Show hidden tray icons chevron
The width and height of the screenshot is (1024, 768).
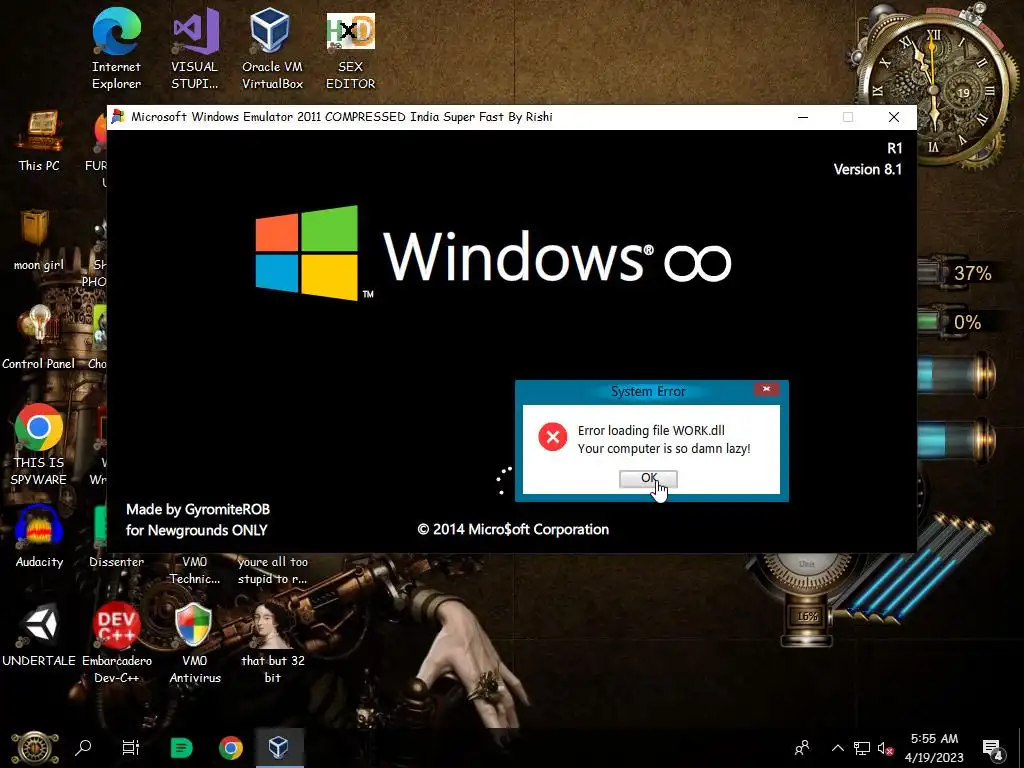pos(837,748)
